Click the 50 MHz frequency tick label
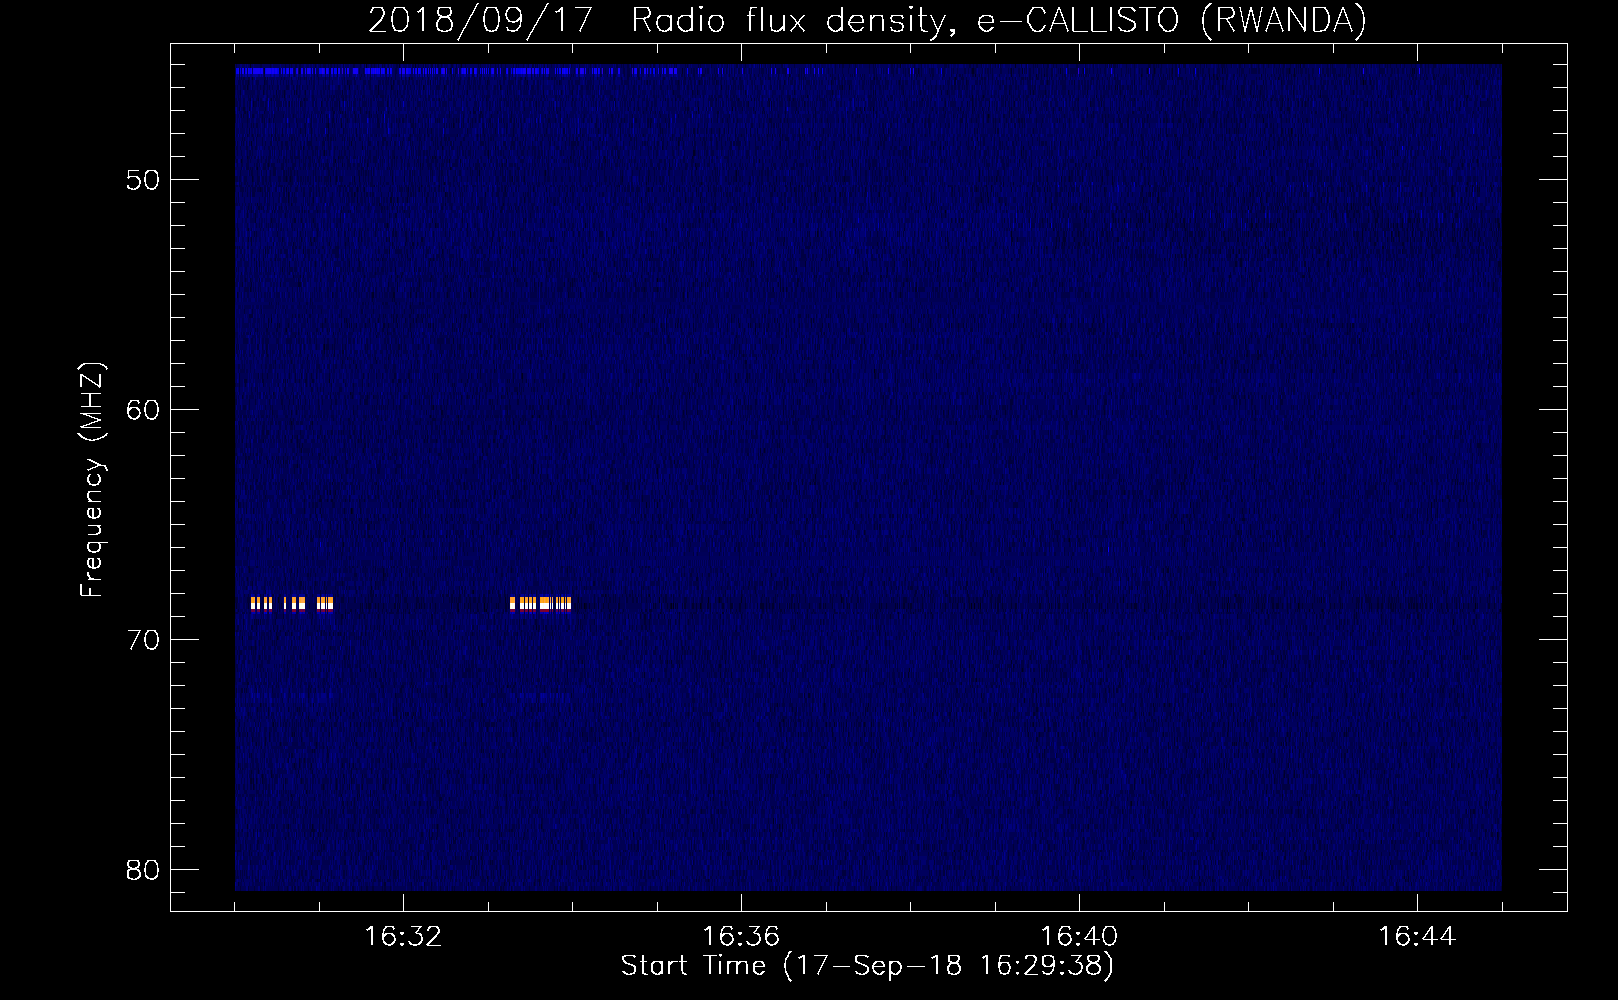This screenshot has height=1000, width=1618. point(143,180)
